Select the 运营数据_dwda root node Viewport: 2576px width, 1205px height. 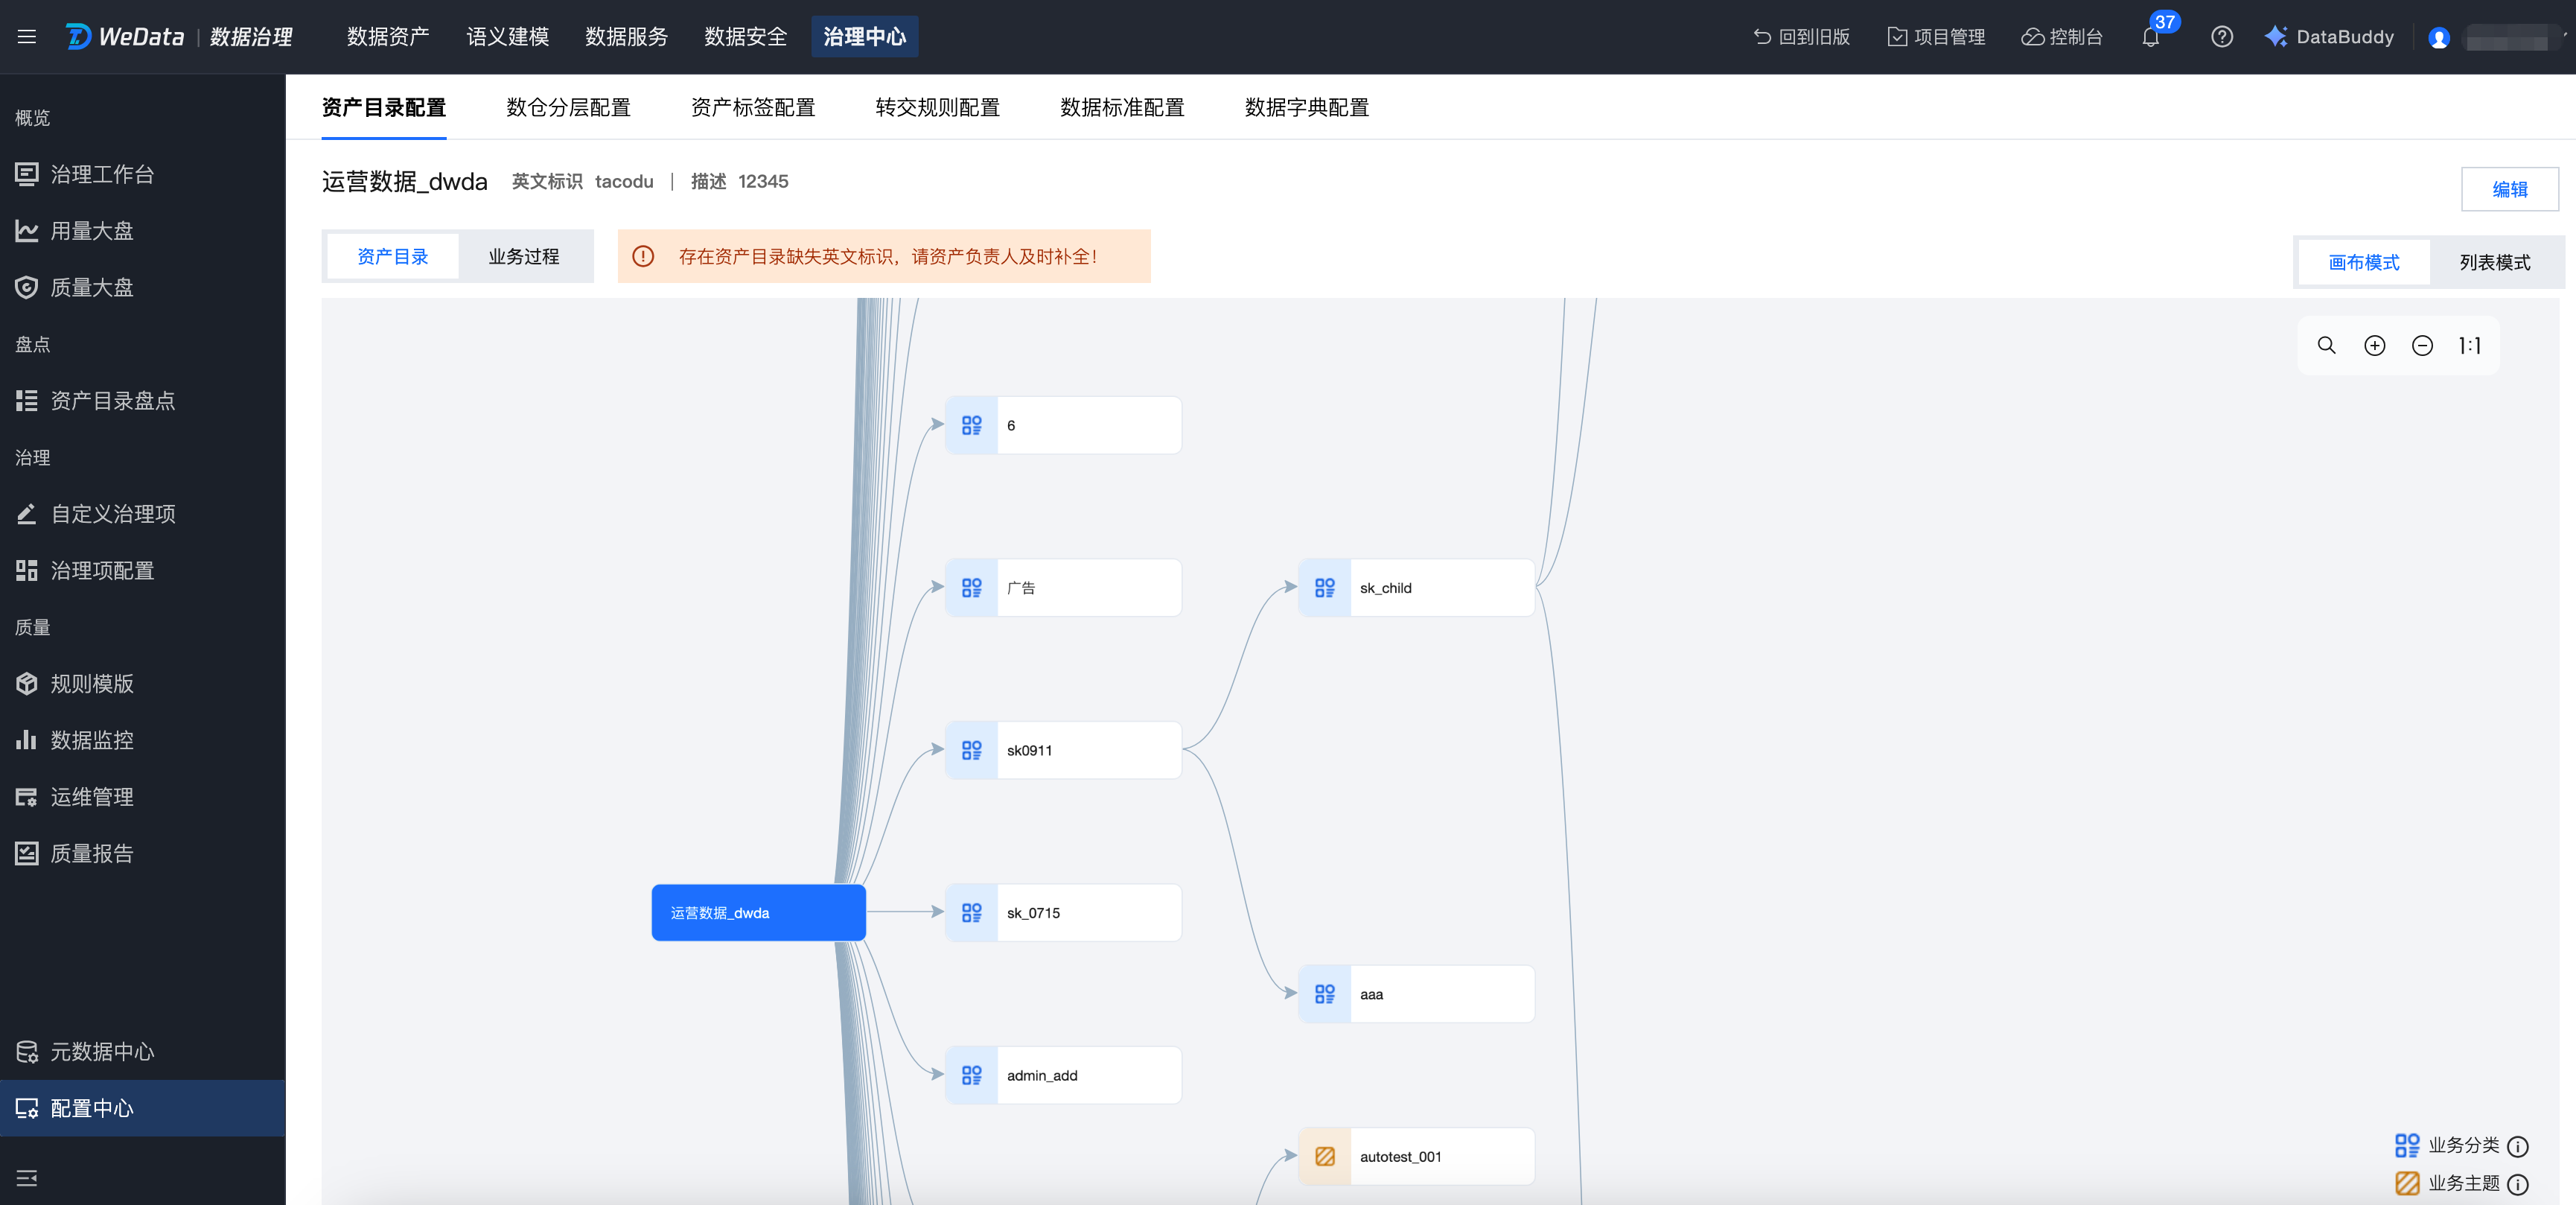pos(758,912)
